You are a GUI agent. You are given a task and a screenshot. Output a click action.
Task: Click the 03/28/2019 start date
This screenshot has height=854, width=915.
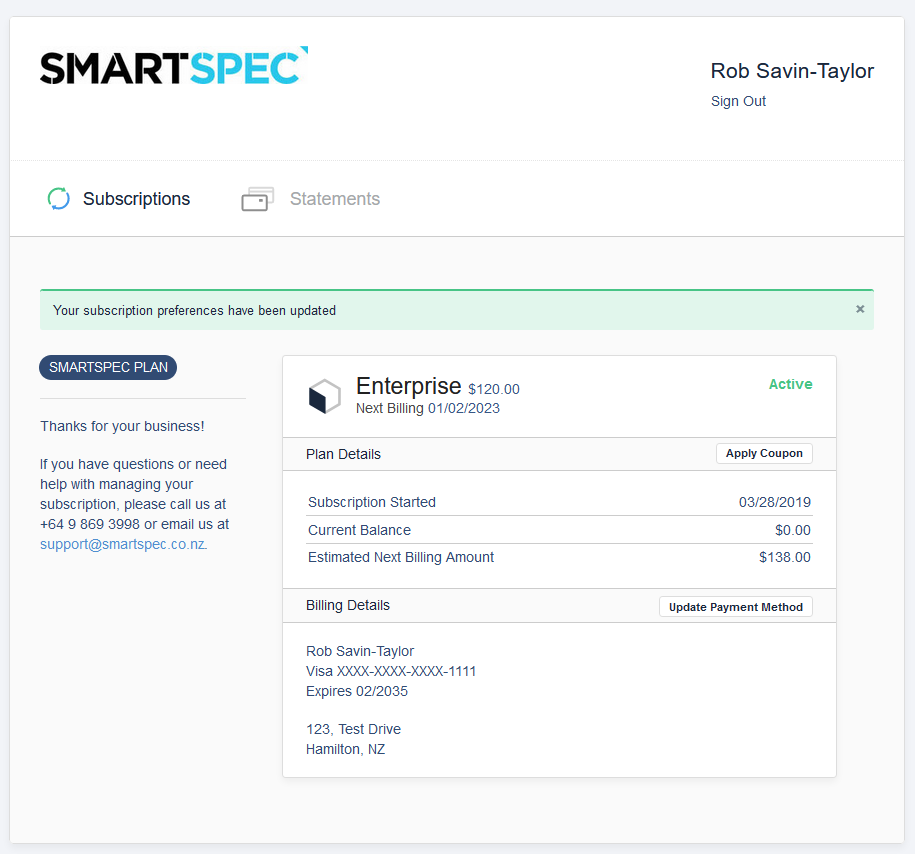pyautogui.click(x=774, y=503)
